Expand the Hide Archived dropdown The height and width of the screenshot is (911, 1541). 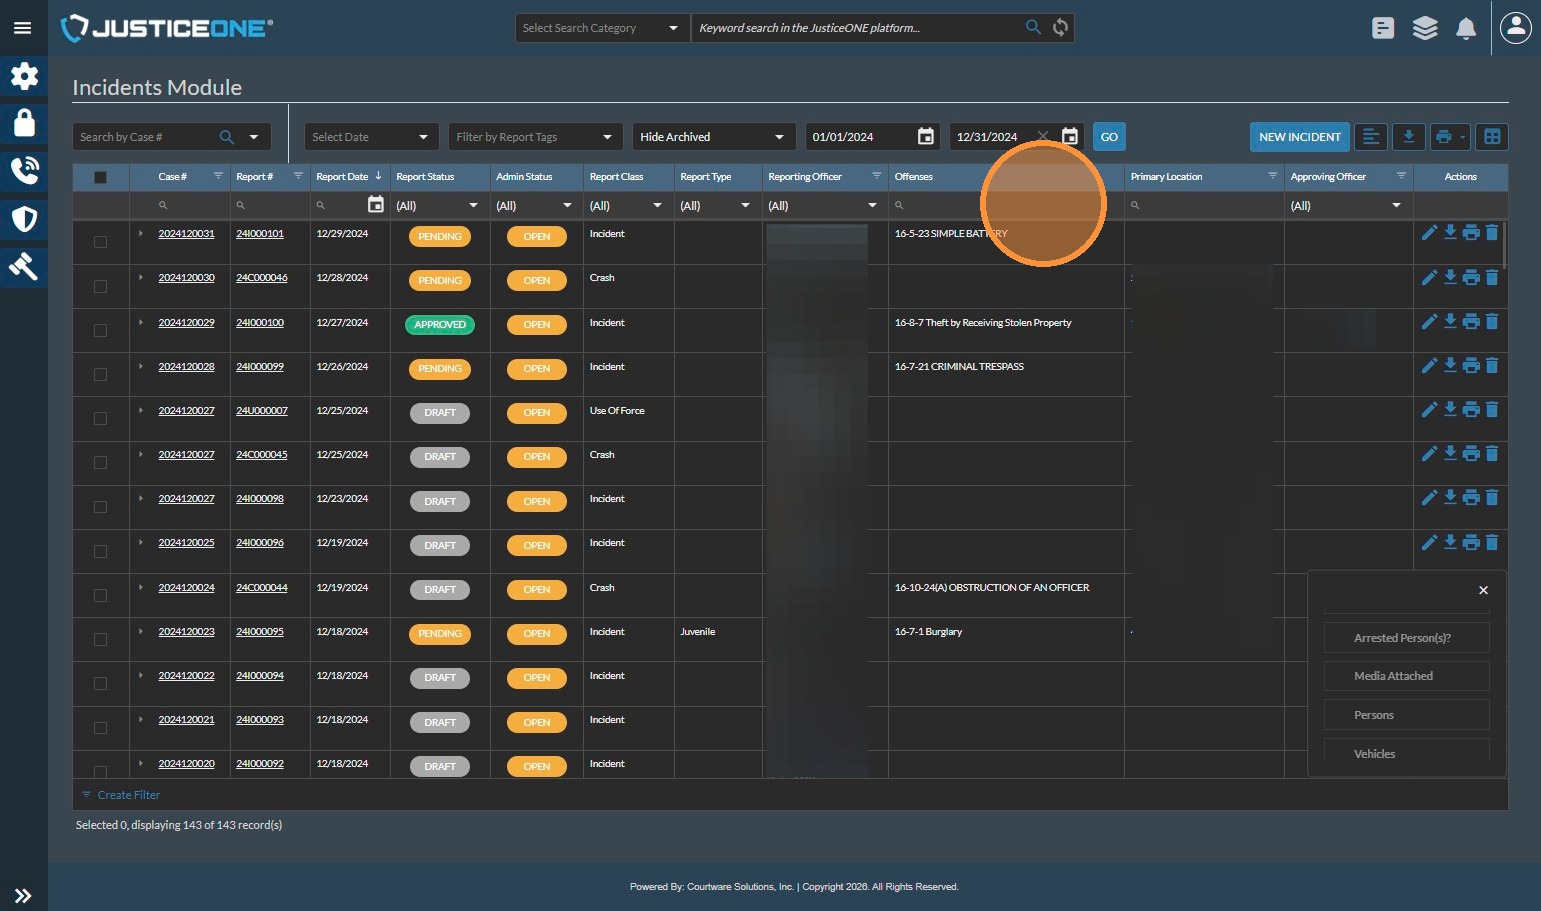[713, 137]
